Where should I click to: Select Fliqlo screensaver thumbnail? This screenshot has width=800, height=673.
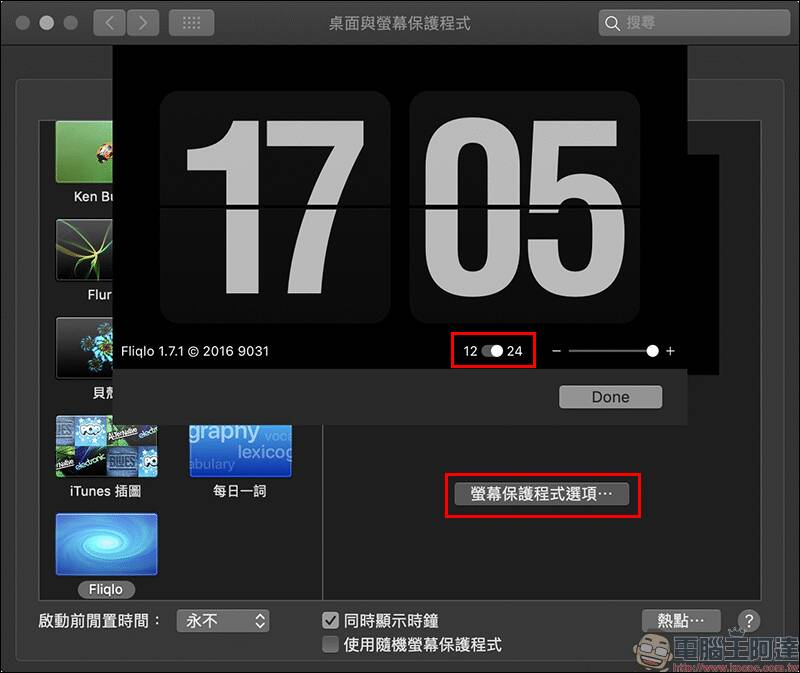107,544
